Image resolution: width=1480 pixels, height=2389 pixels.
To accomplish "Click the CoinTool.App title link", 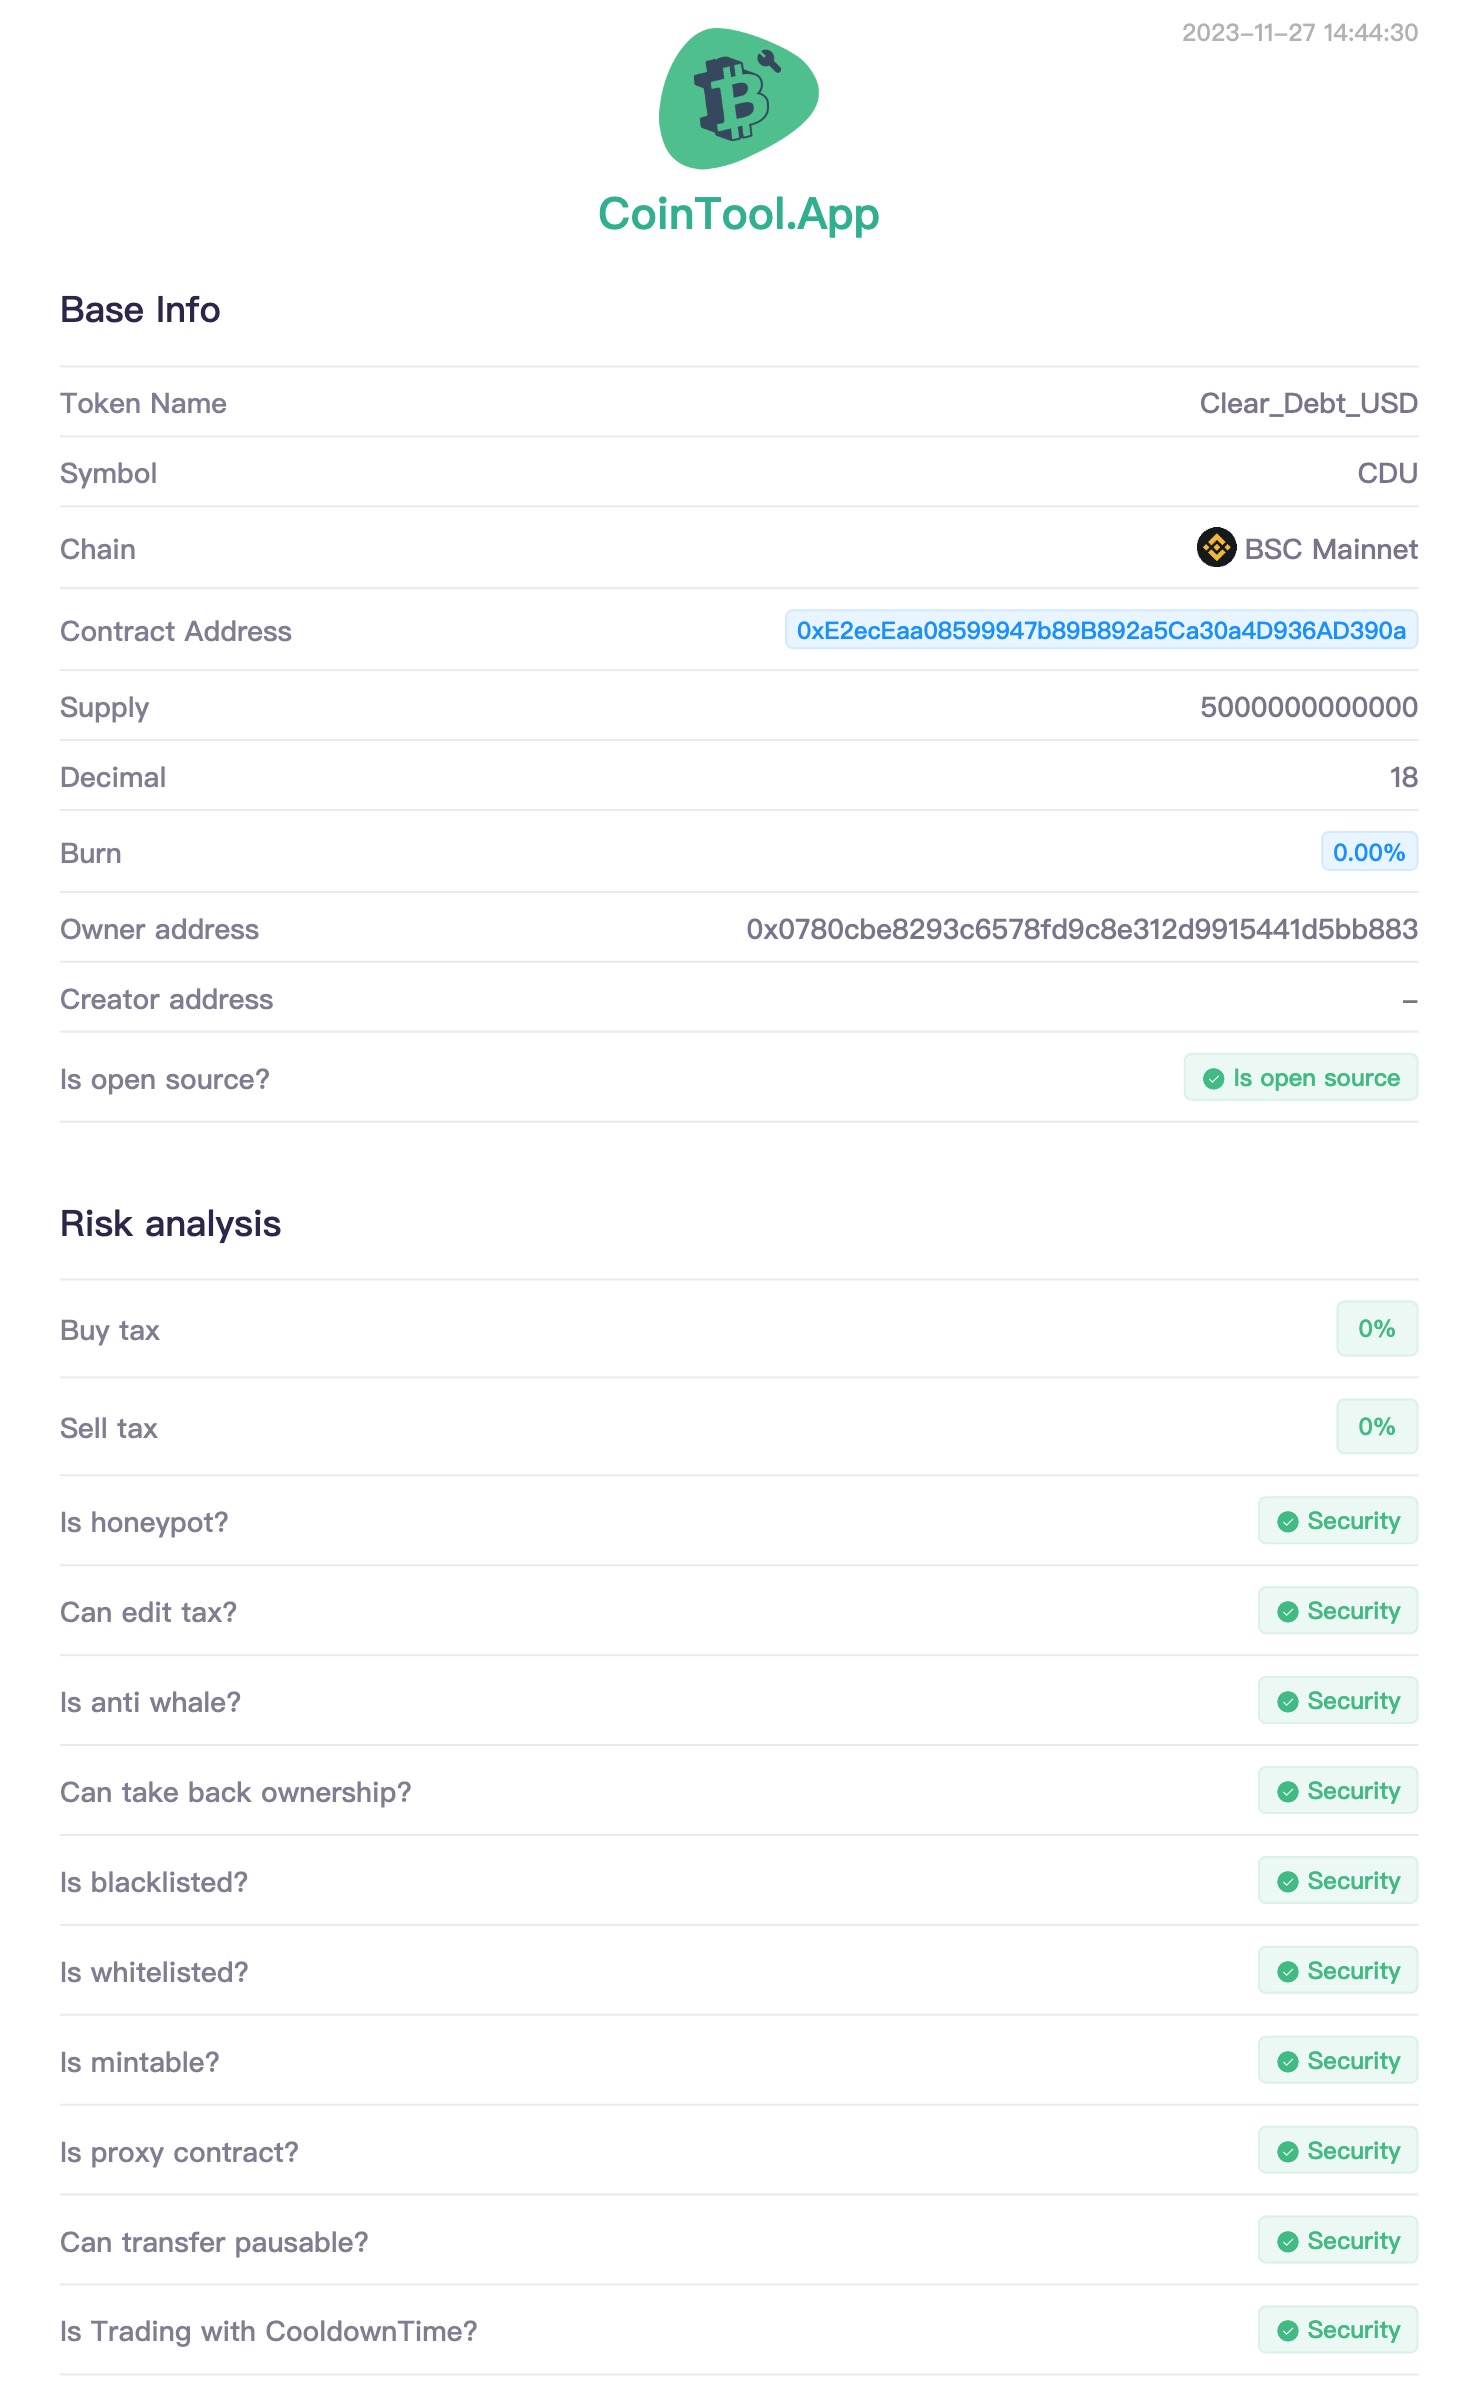I will coord(738,214).
